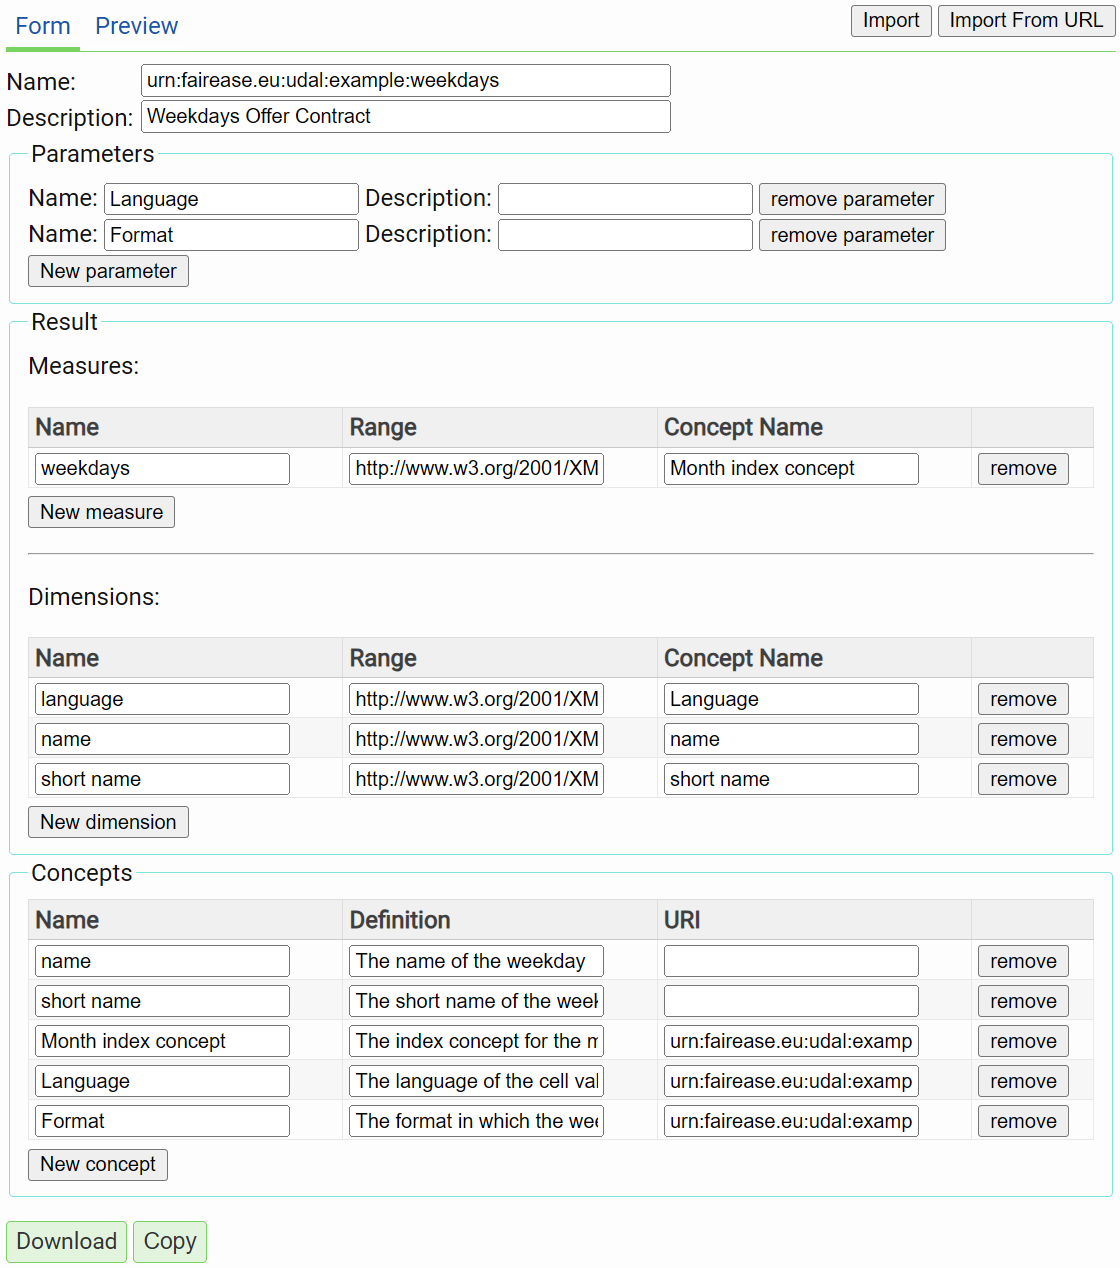This screenshot has width=1120, height=1268.
Task: Click the Download button
Action: point(66,1242)
